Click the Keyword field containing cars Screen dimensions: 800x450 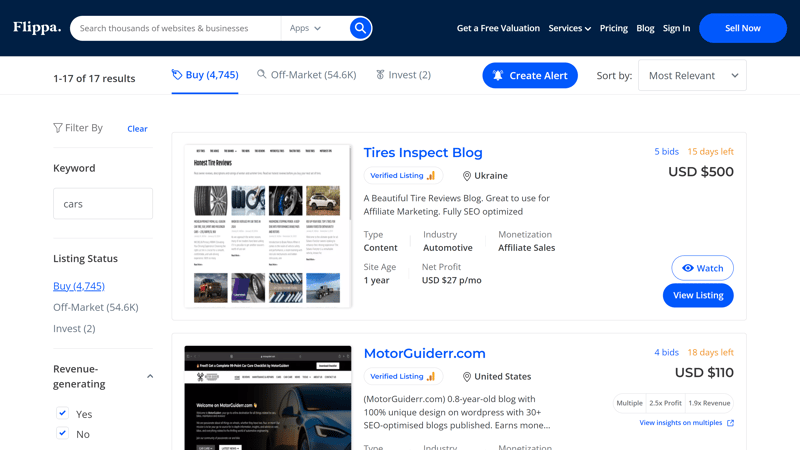click(103, 204)
